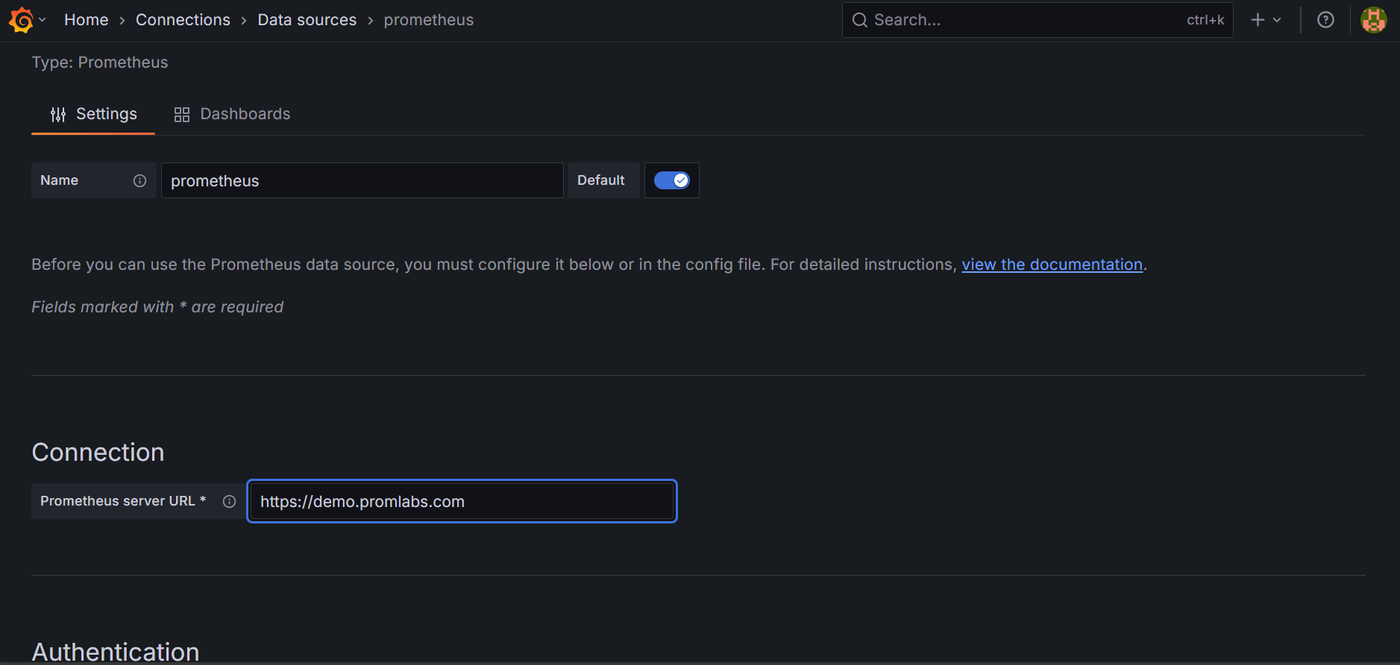Open the Help question-mark icon
Image resolution: width=1400 pixels, height=665 pixels.
1326,20
